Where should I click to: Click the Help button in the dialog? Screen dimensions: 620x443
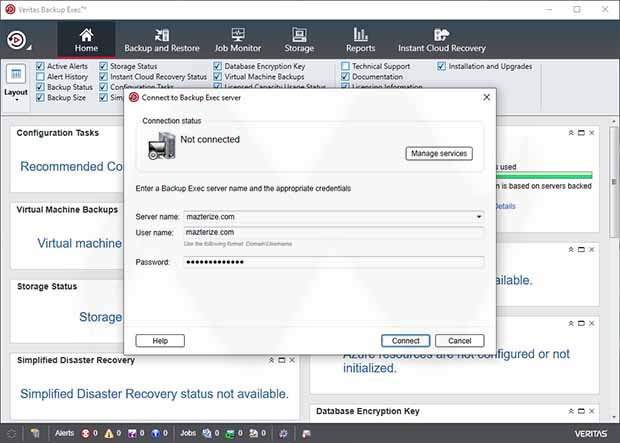tap(160, 341)
